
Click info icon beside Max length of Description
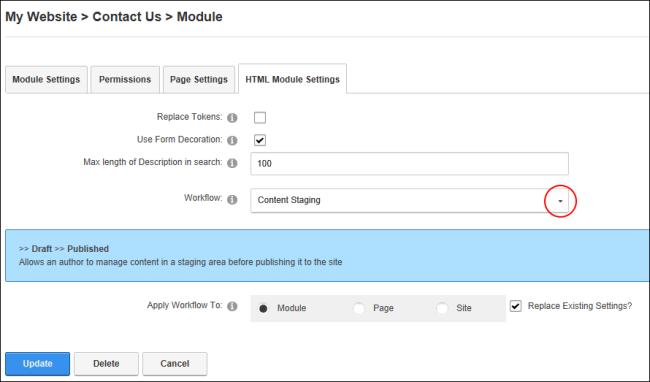233,163
